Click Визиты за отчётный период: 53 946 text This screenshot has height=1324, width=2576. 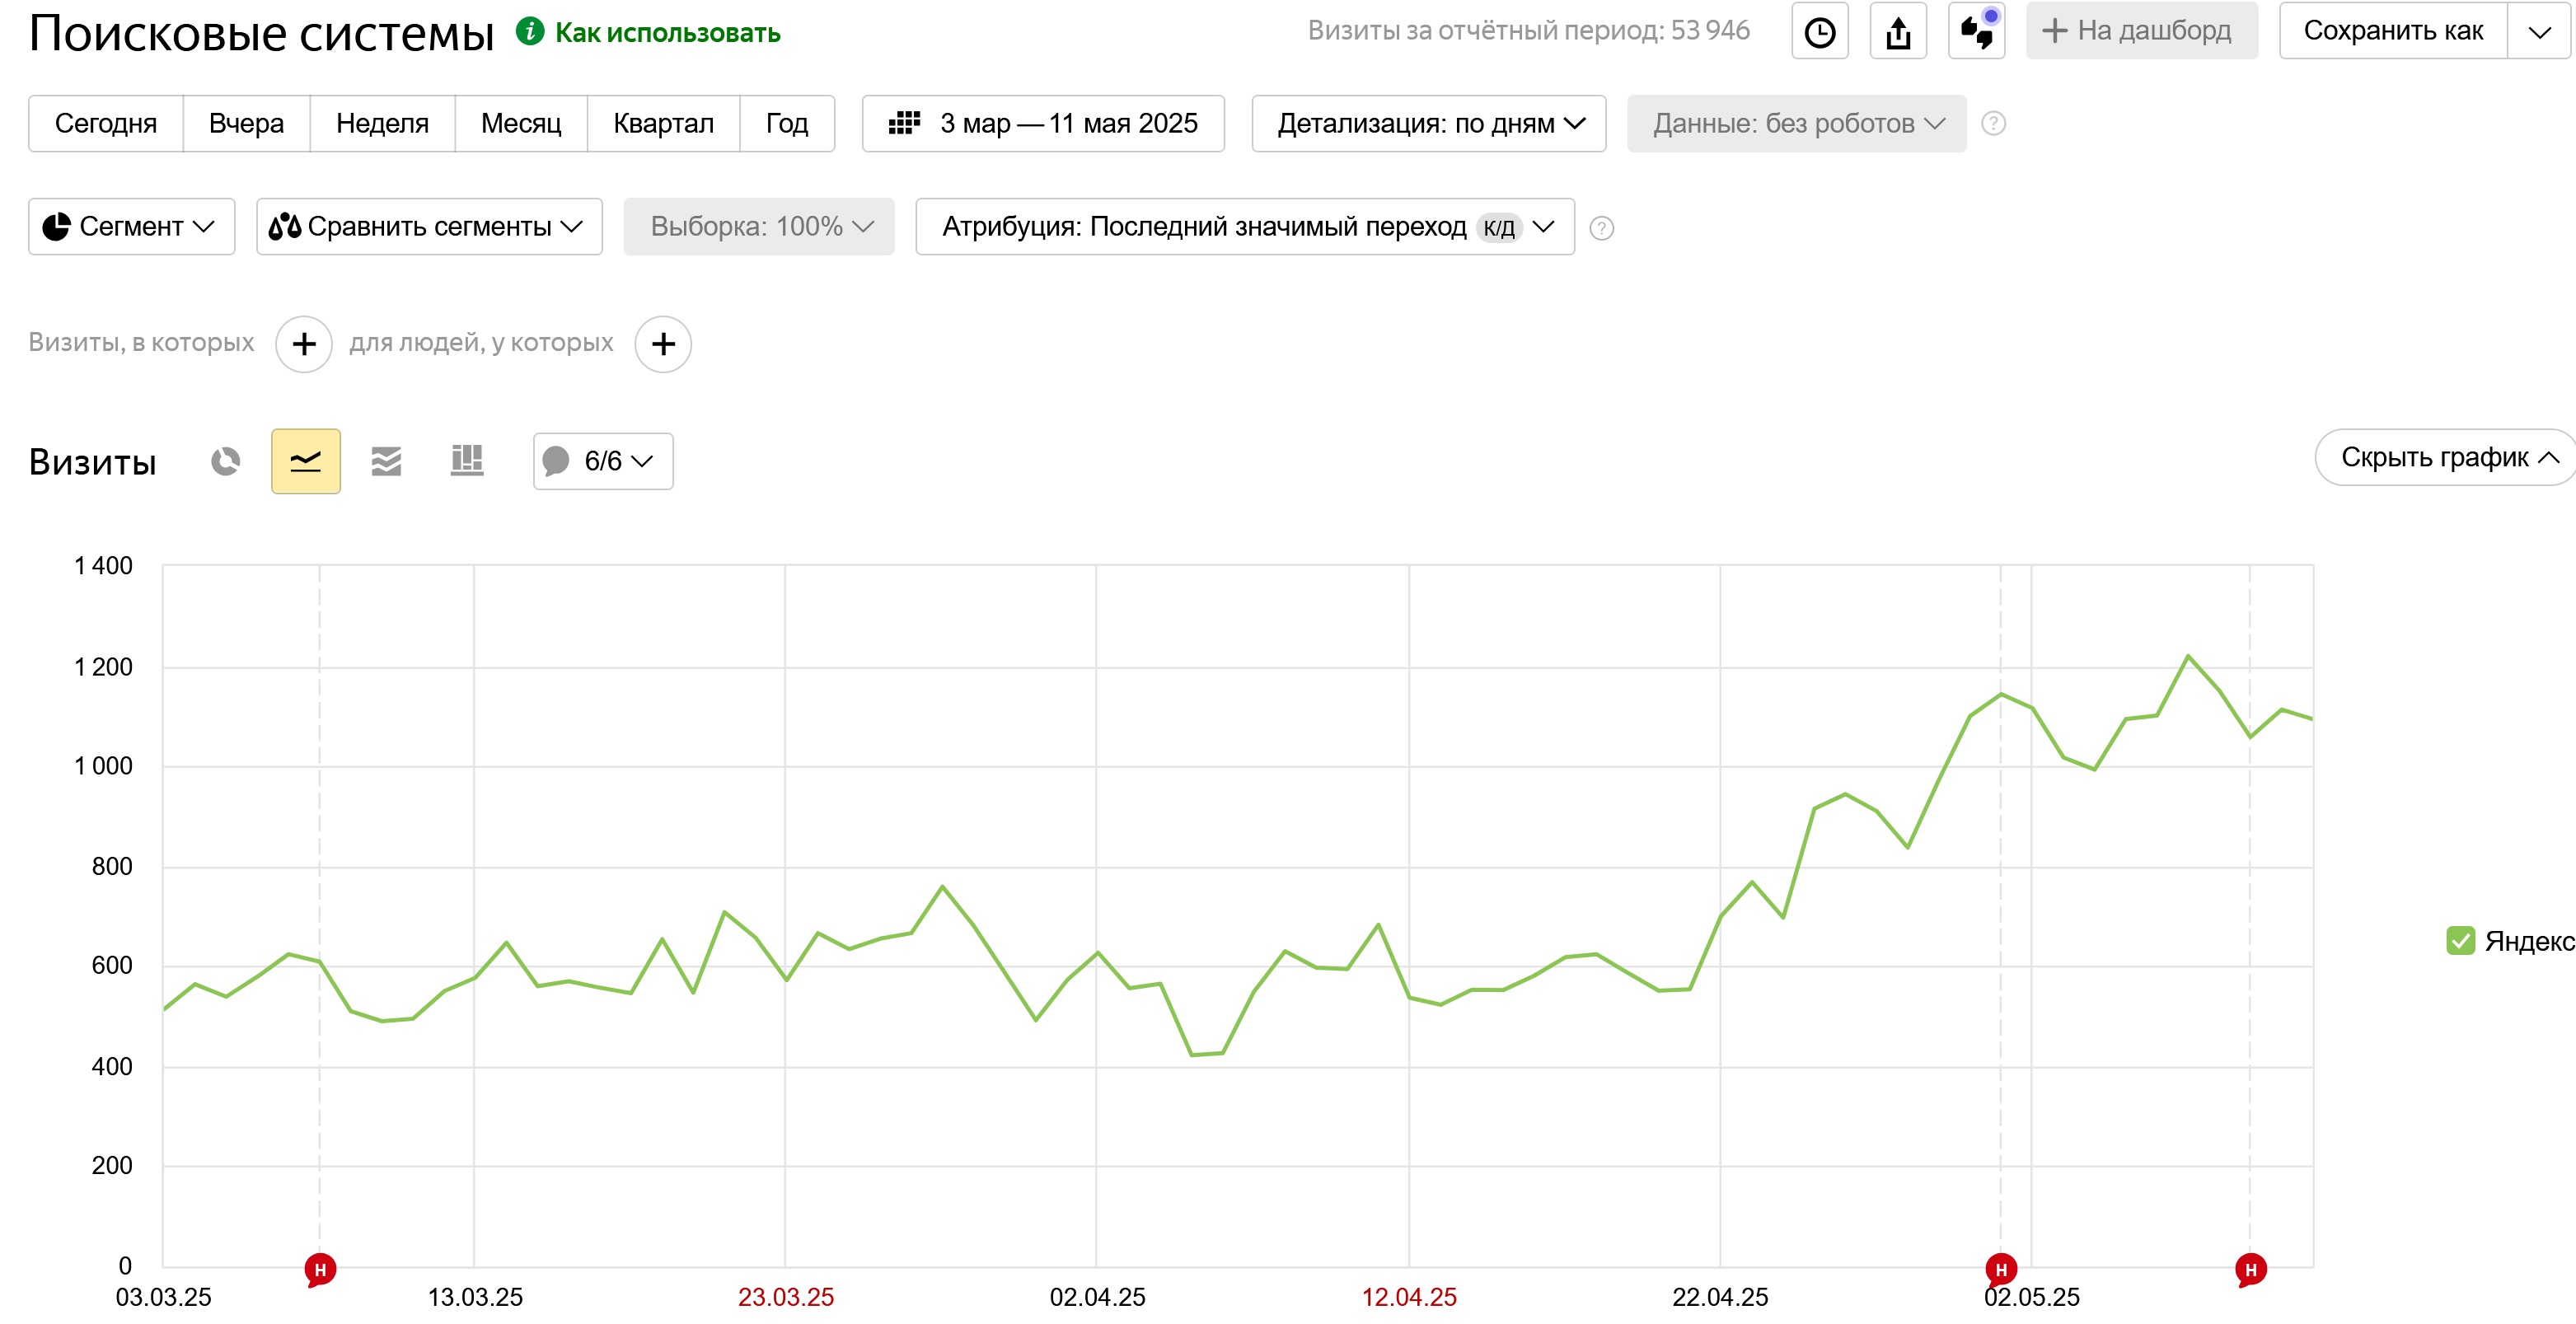click(1528, 31)
